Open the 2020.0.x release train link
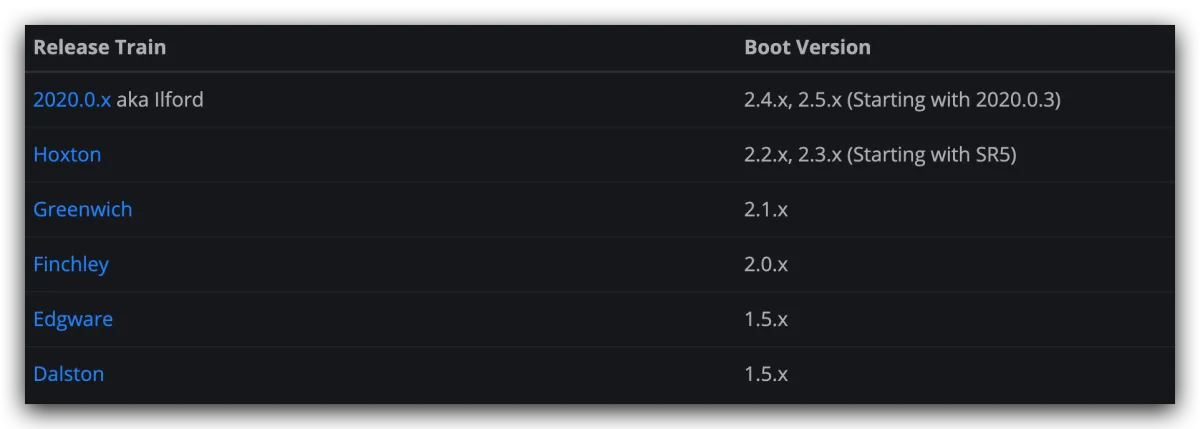Screen dimensions: 1200x429 click(x=72, y=100)
